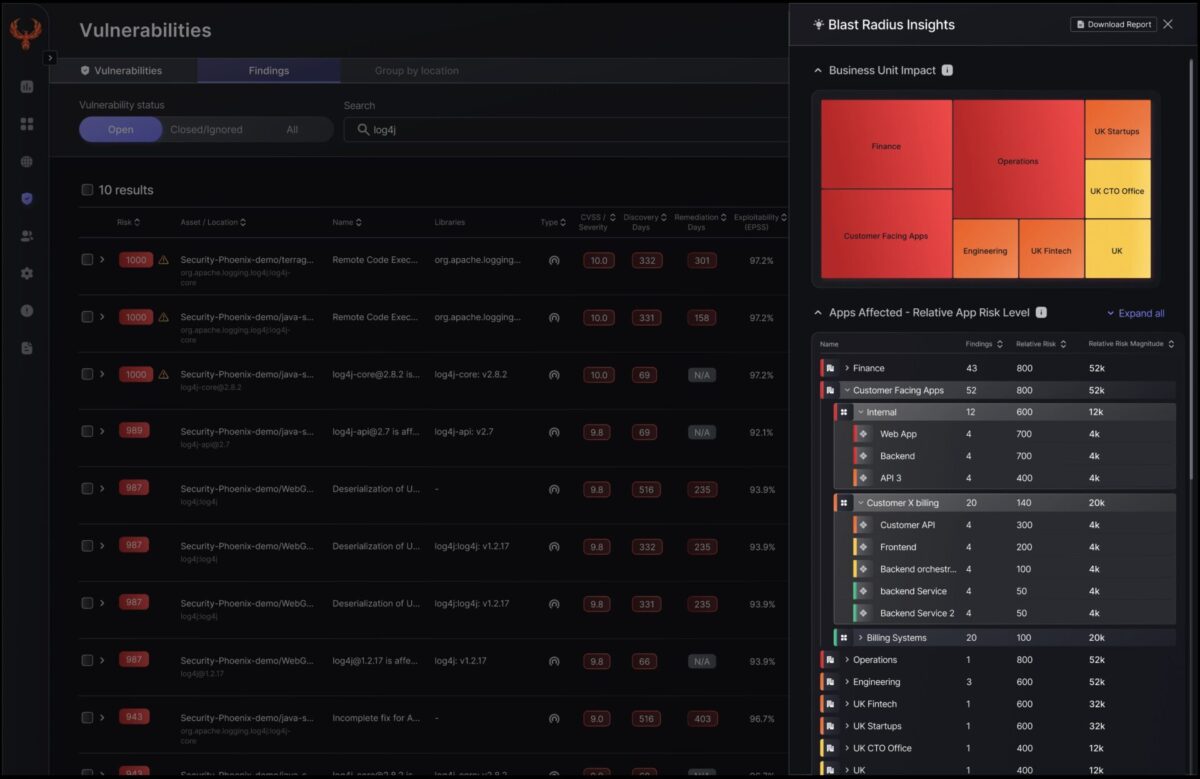Collapse the Business Unit Impact section
1200x779 pixels.
click(818, 71)
